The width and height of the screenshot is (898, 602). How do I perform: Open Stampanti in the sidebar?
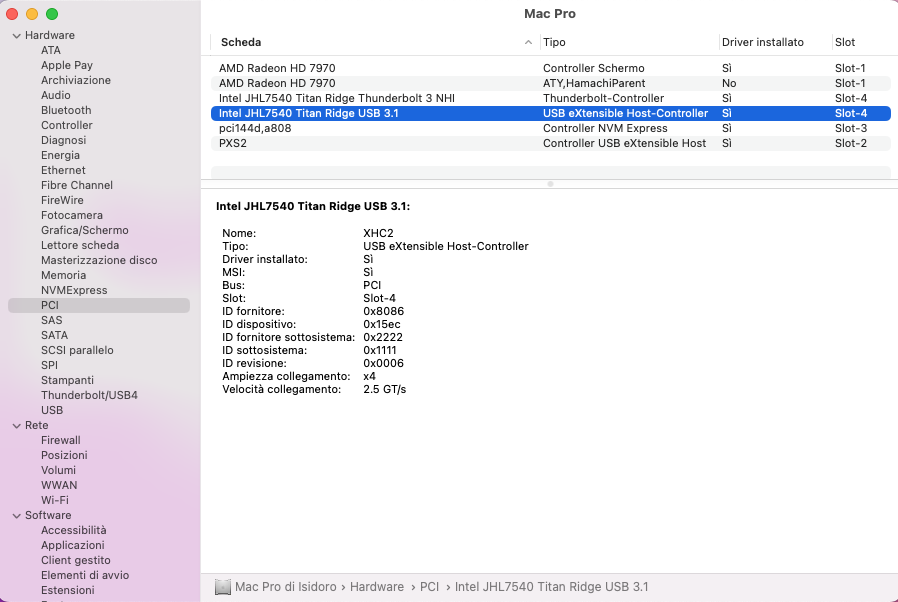67,380
